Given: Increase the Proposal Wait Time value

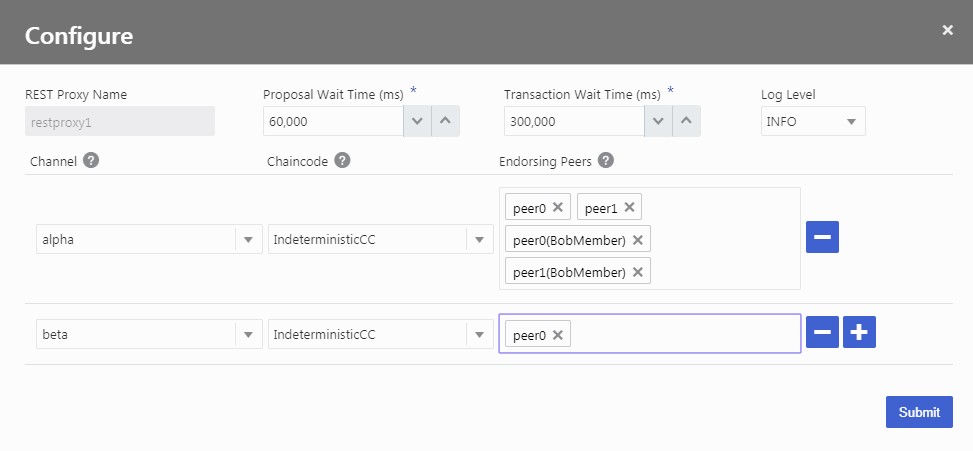Looking at the screenshot, I should tap(445, 121).
